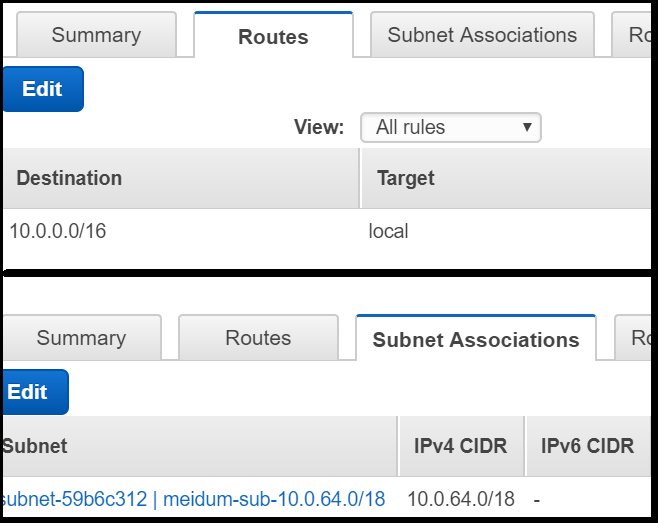Screen dimensions: 658x523
Task: Select the 10.0.64.0/18 CIDR cell
Action: click(459, 499)
